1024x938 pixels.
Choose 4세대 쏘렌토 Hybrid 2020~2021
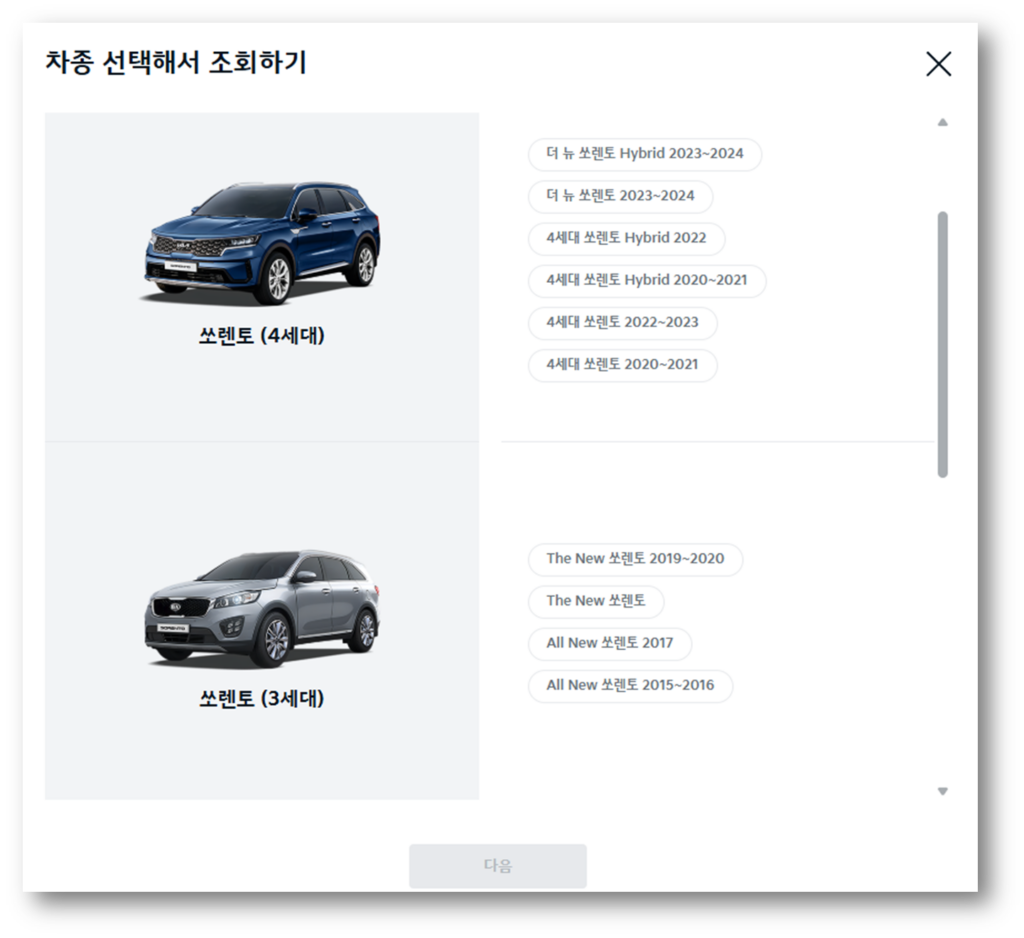tap(645, 281)
